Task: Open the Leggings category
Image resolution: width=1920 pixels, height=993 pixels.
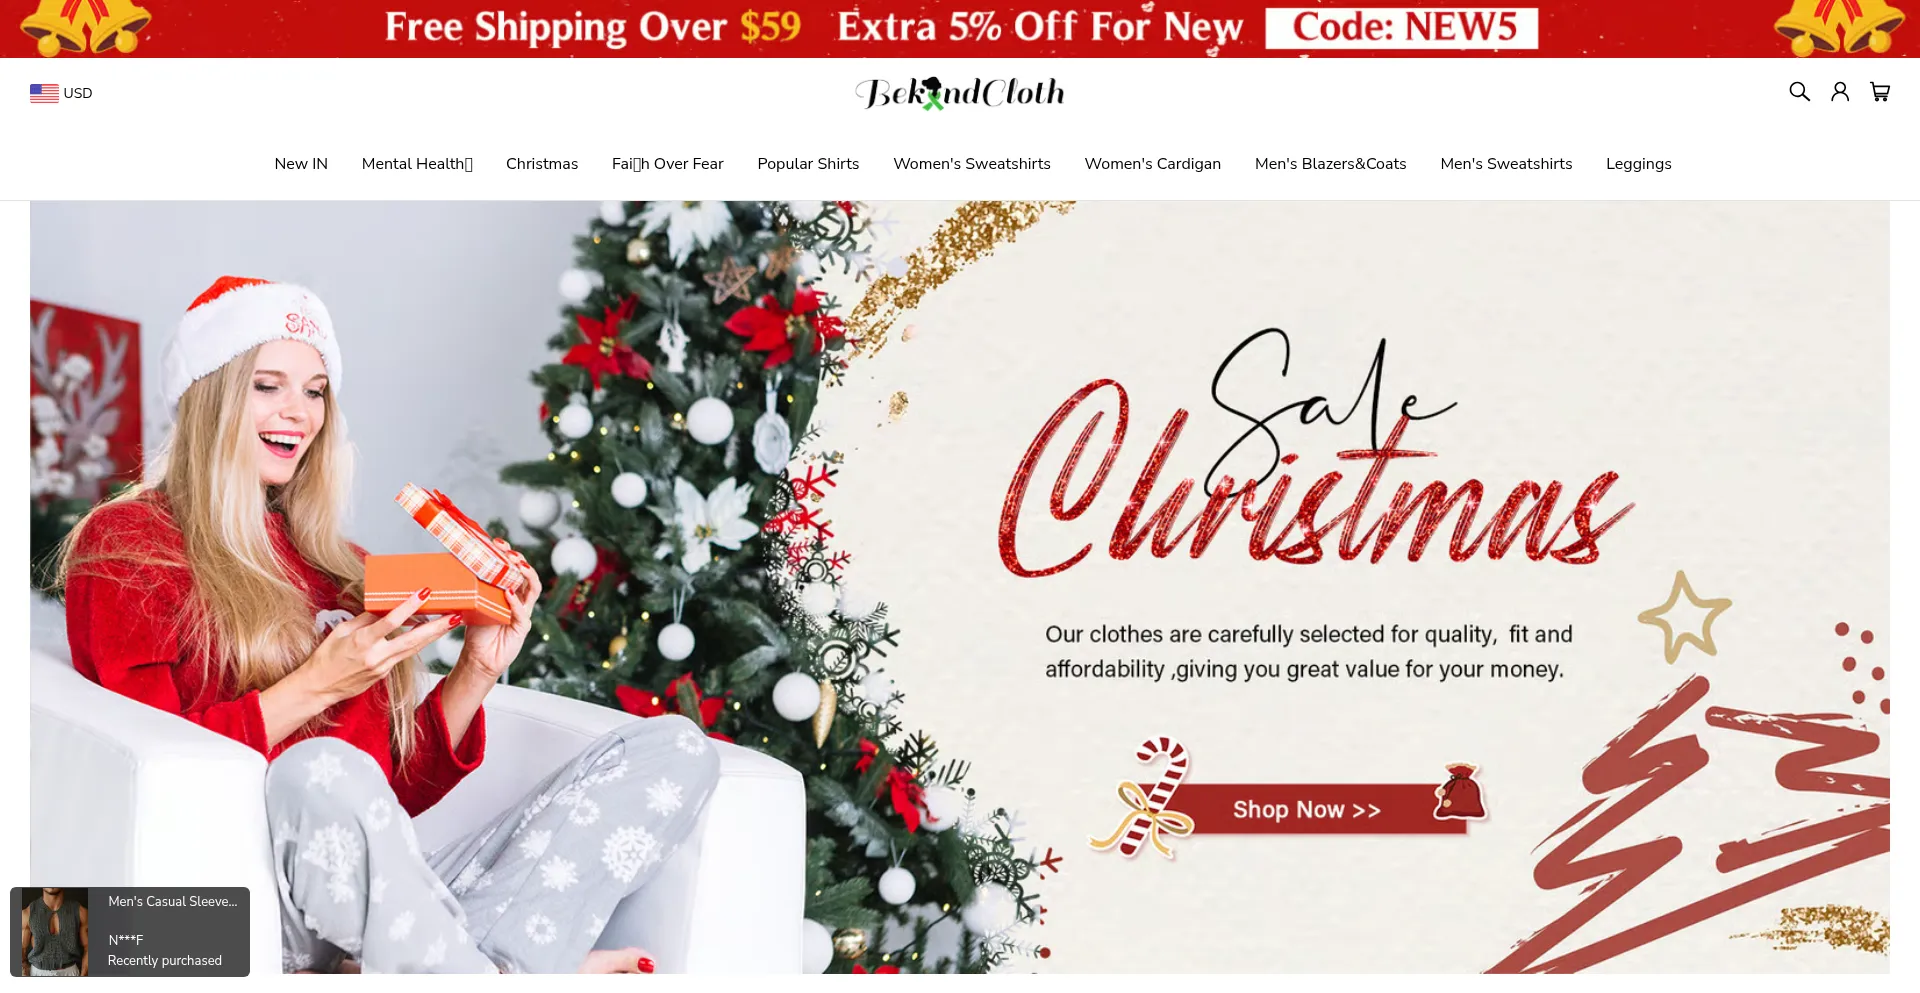Action: click(x=1639, y=164)
